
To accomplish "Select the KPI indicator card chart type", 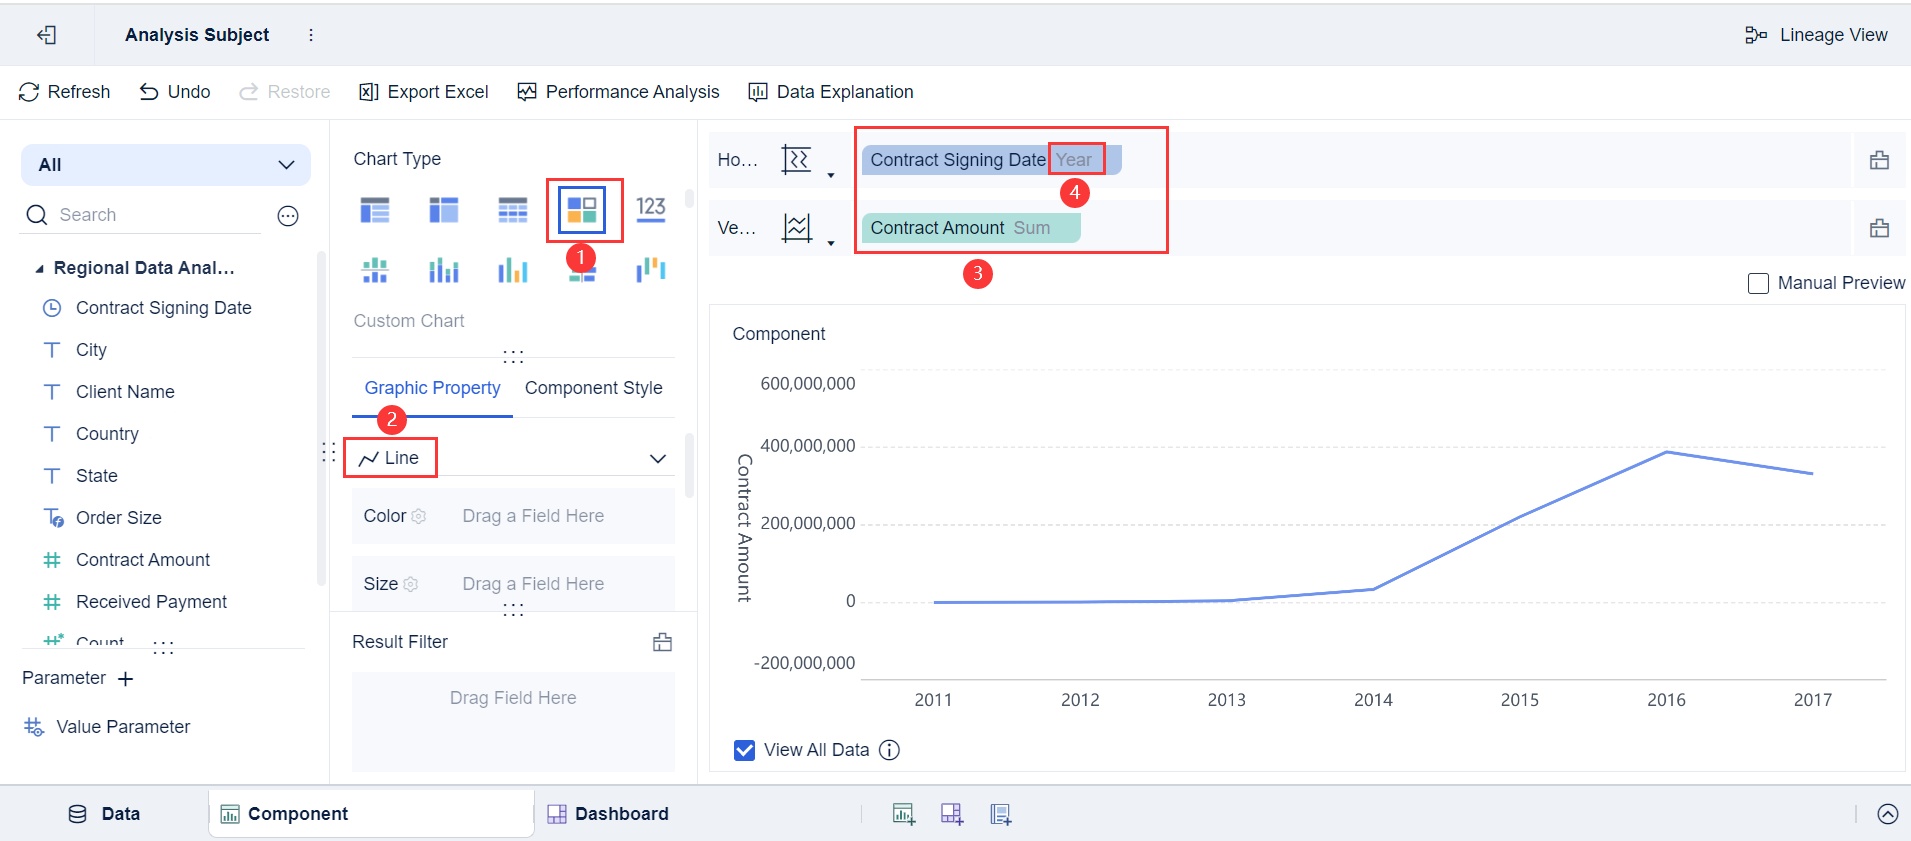I will coord(650,209).
